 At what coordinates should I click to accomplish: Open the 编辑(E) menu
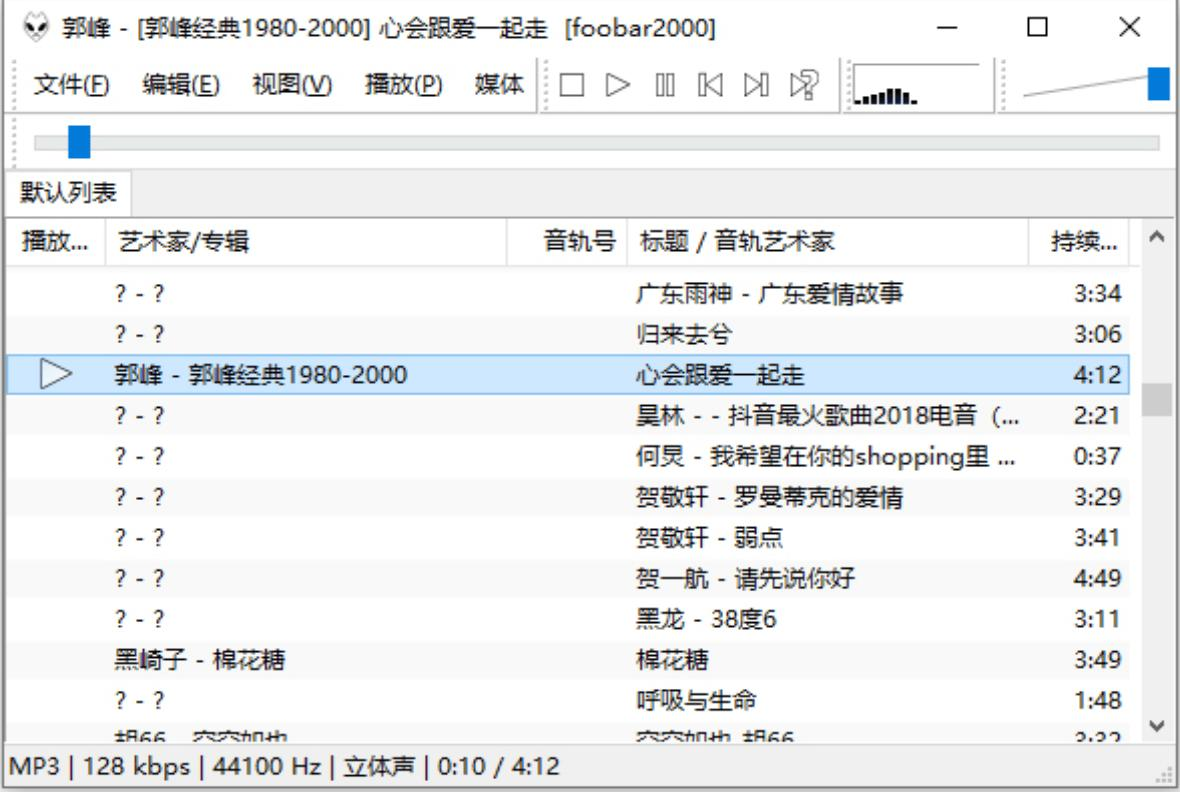(181, 84)
